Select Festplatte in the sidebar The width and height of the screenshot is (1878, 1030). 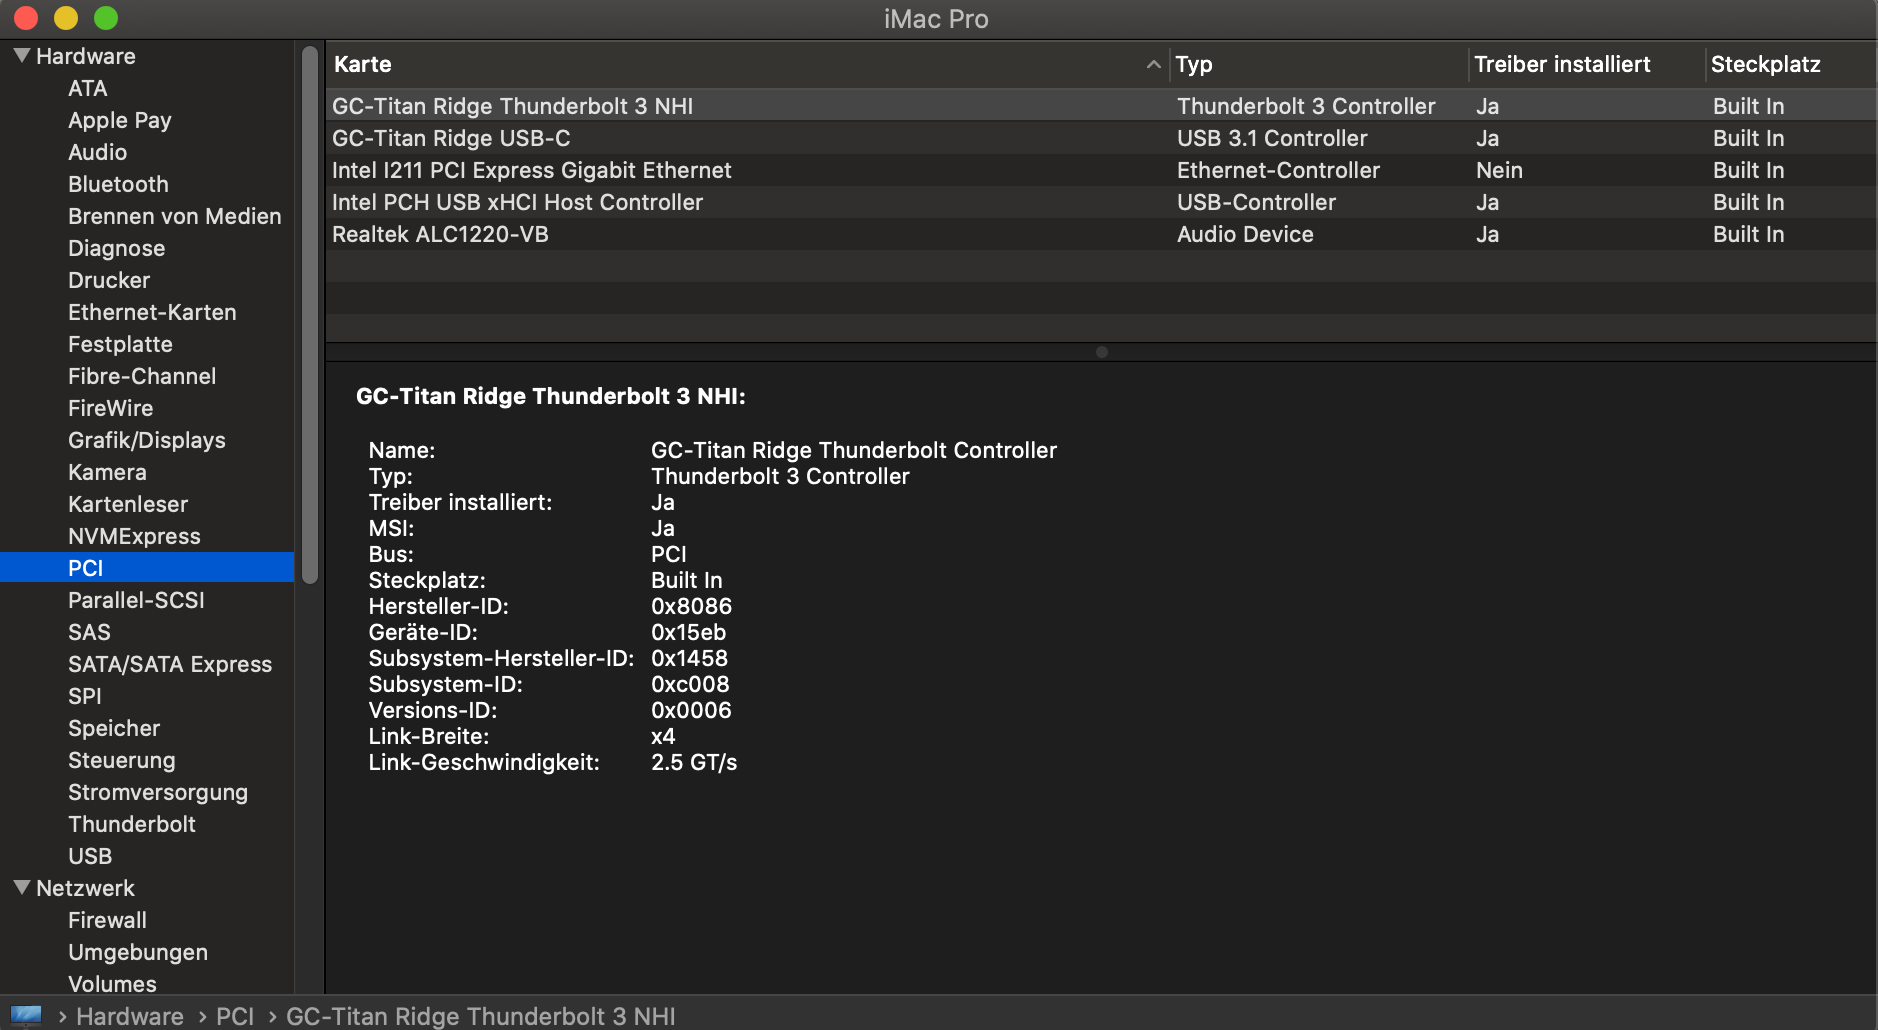[x=120, y=344]
